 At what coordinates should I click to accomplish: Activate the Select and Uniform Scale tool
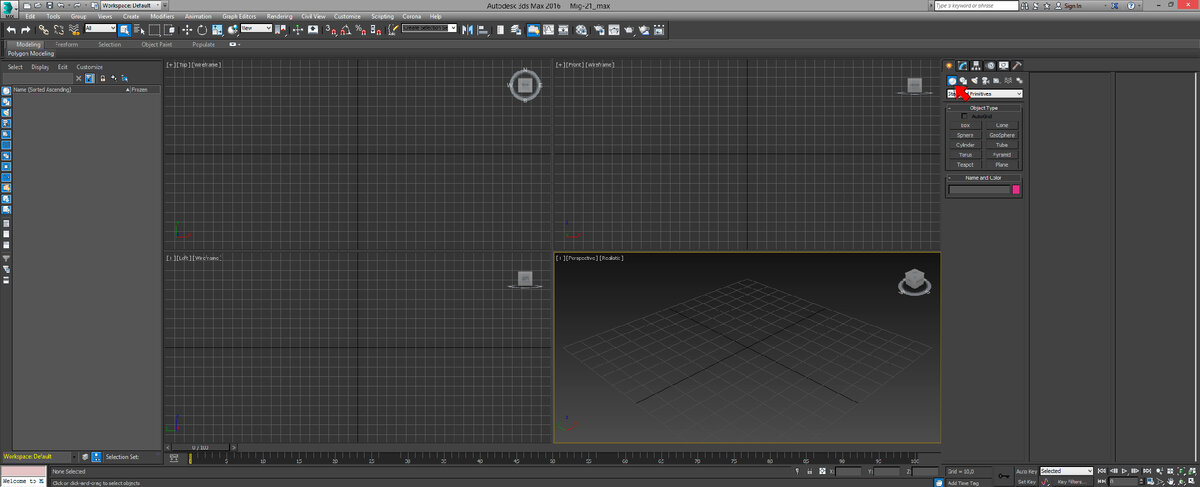[x=218, y=29]
